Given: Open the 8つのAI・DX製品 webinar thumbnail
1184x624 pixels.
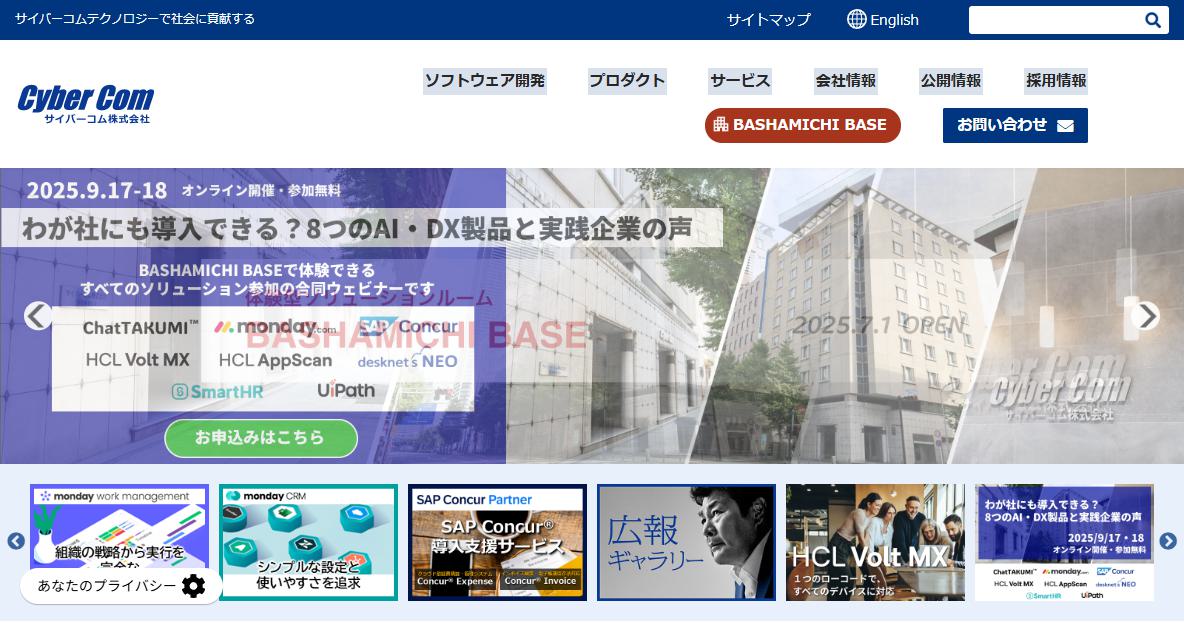Looking at the screenshot, I should pos(1064,542).
